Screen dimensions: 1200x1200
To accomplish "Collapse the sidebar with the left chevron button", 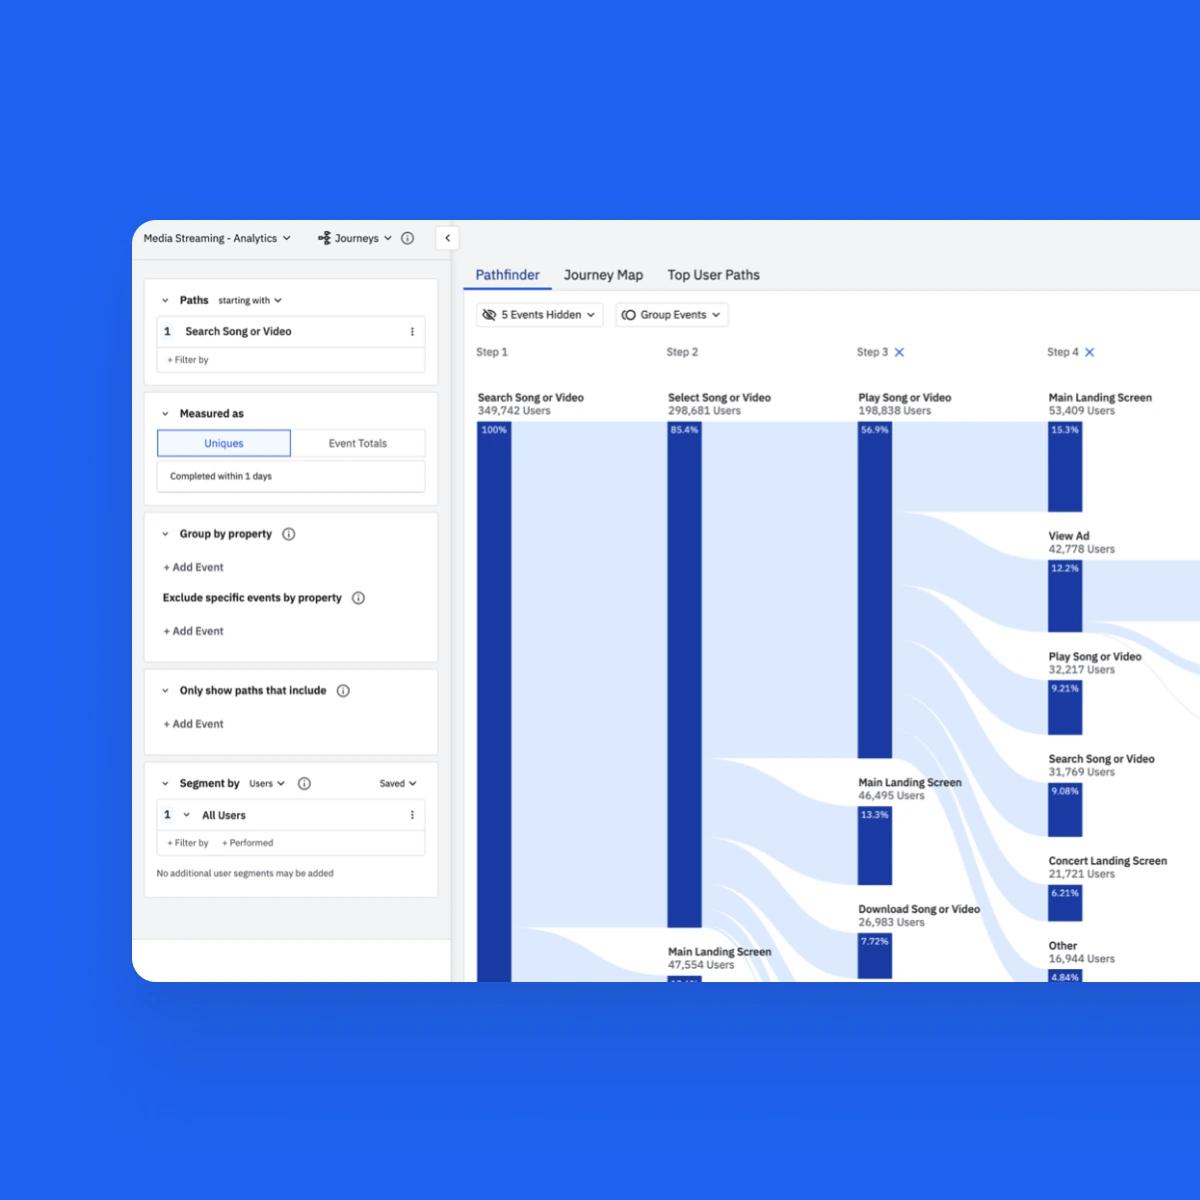I will [447, 238].
